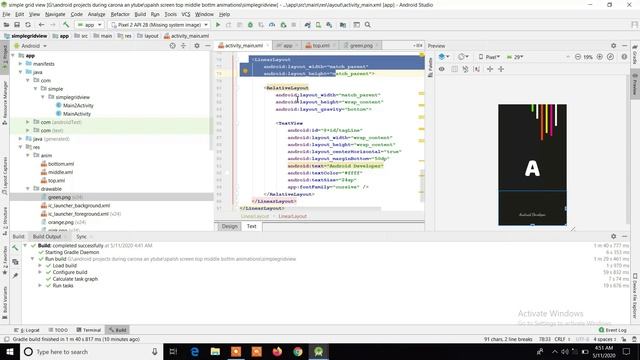The image size is (640, 360).
Task: Click the Make Project hammer icon
Action: (66, 25)
